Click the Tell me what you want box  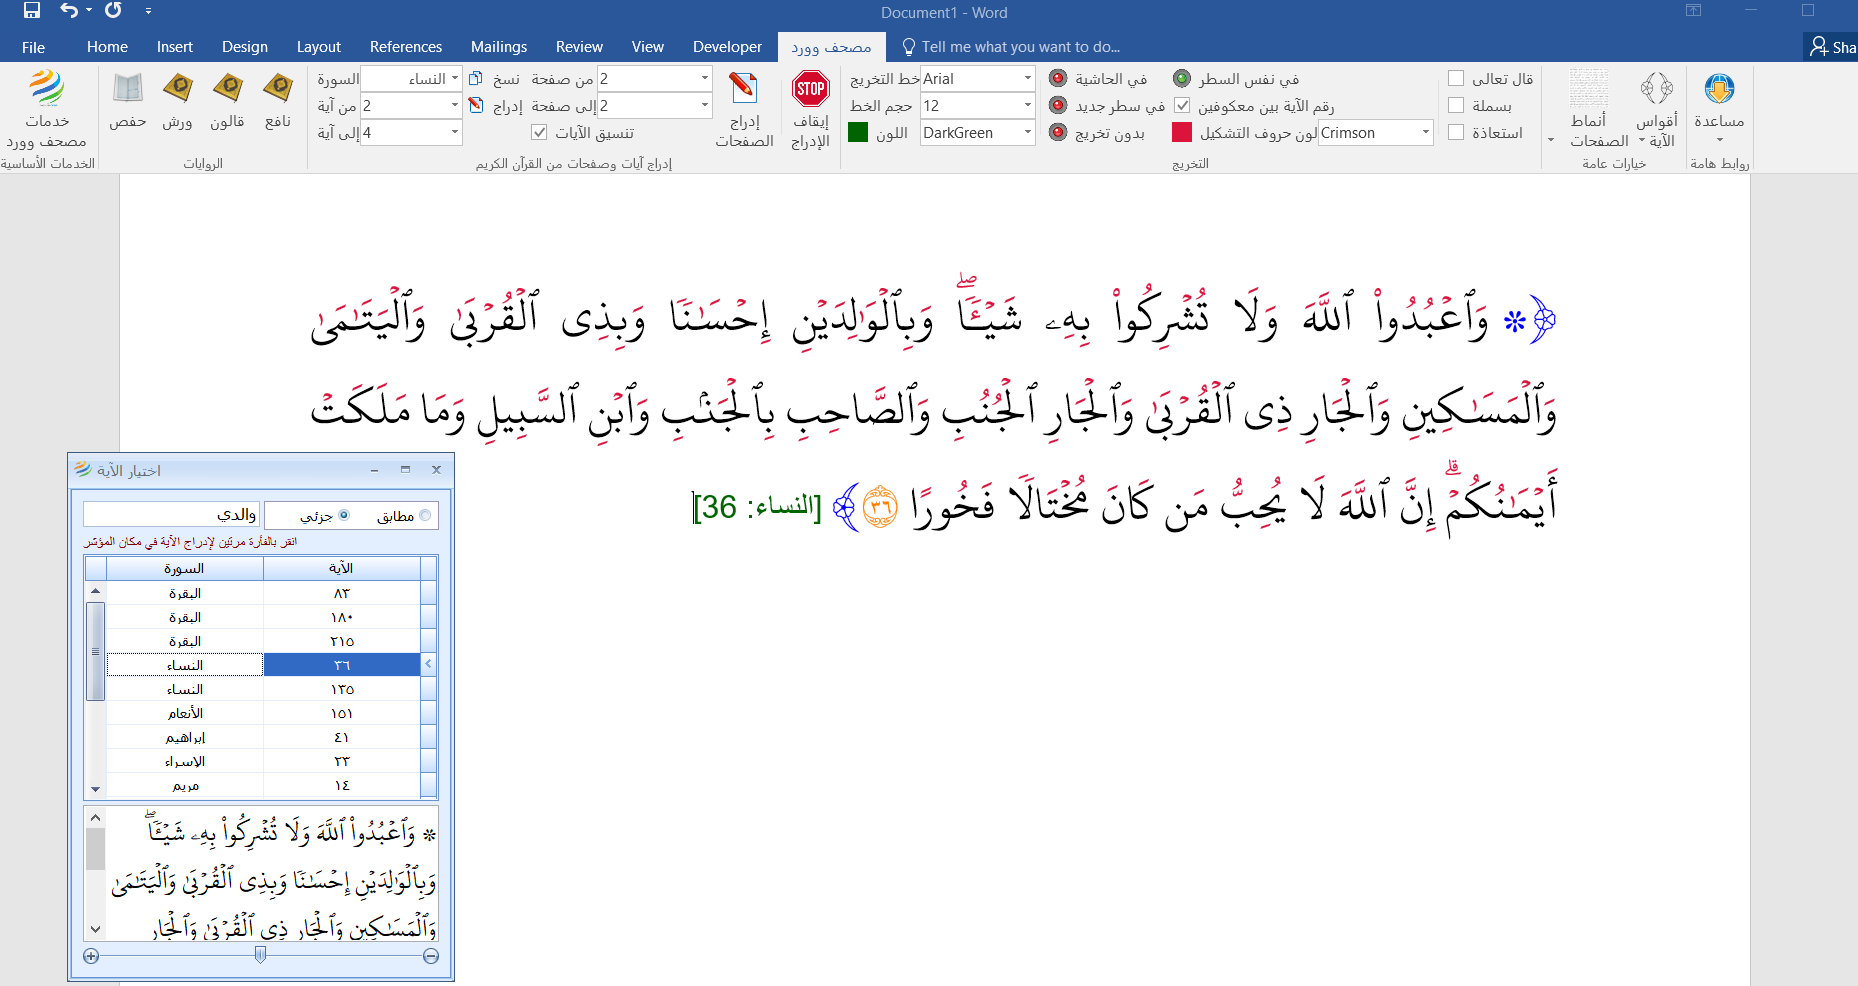click(x=1020, y=47)
